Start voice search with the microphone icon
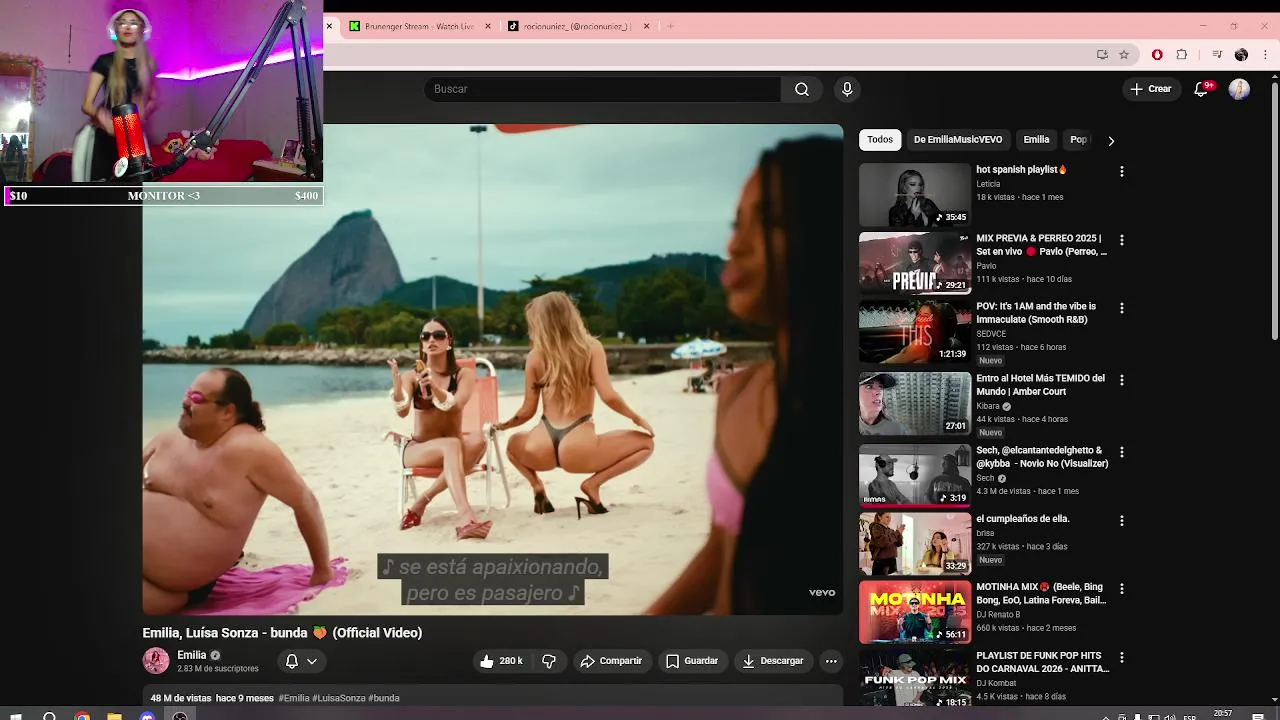Image resolution: width=1280 pixels, height=720 pixels. (x=847, y=89)
